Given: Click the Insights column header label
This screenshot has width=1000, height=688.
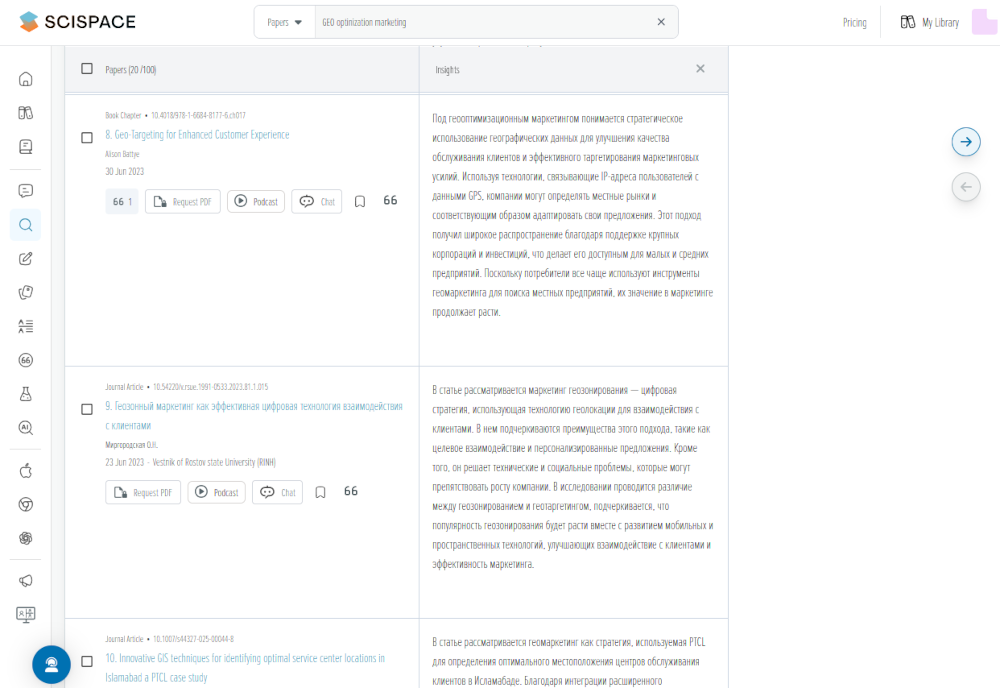Looking at the screenshot, I should pyautogui.click(x=447, y=70).
